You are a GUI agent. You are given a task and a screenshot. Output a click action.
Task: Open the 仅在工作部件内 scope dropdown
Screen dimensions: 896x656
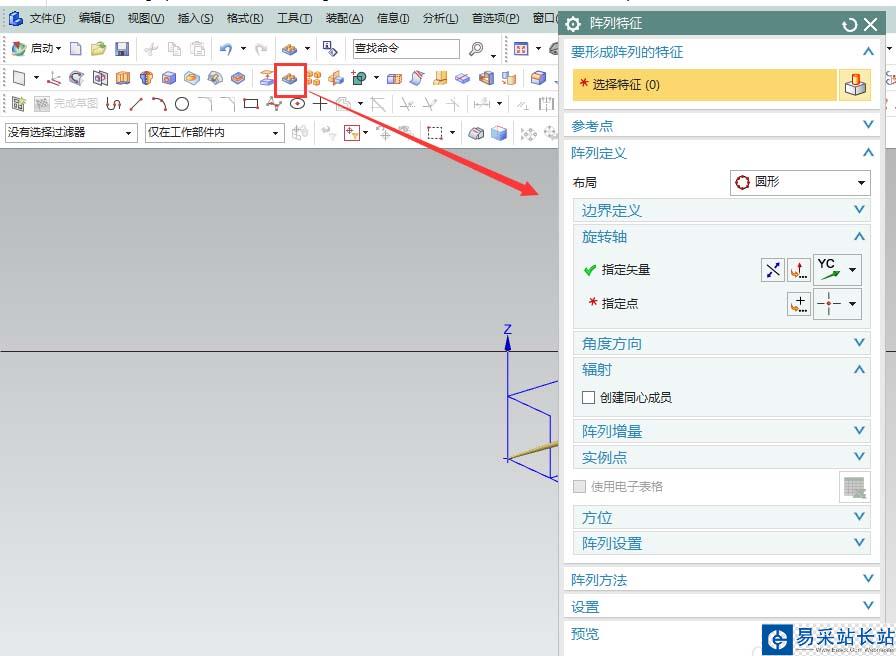pyautogui.click(x=215, y=133)
